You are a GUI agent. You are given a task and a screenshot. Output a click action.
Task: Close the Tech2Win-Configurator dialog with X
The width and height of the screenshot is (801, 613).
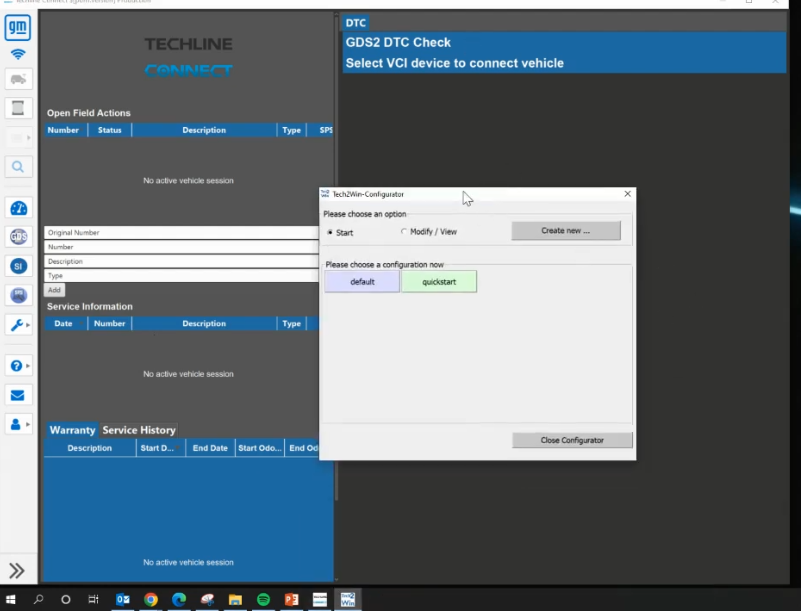(627, 194)
